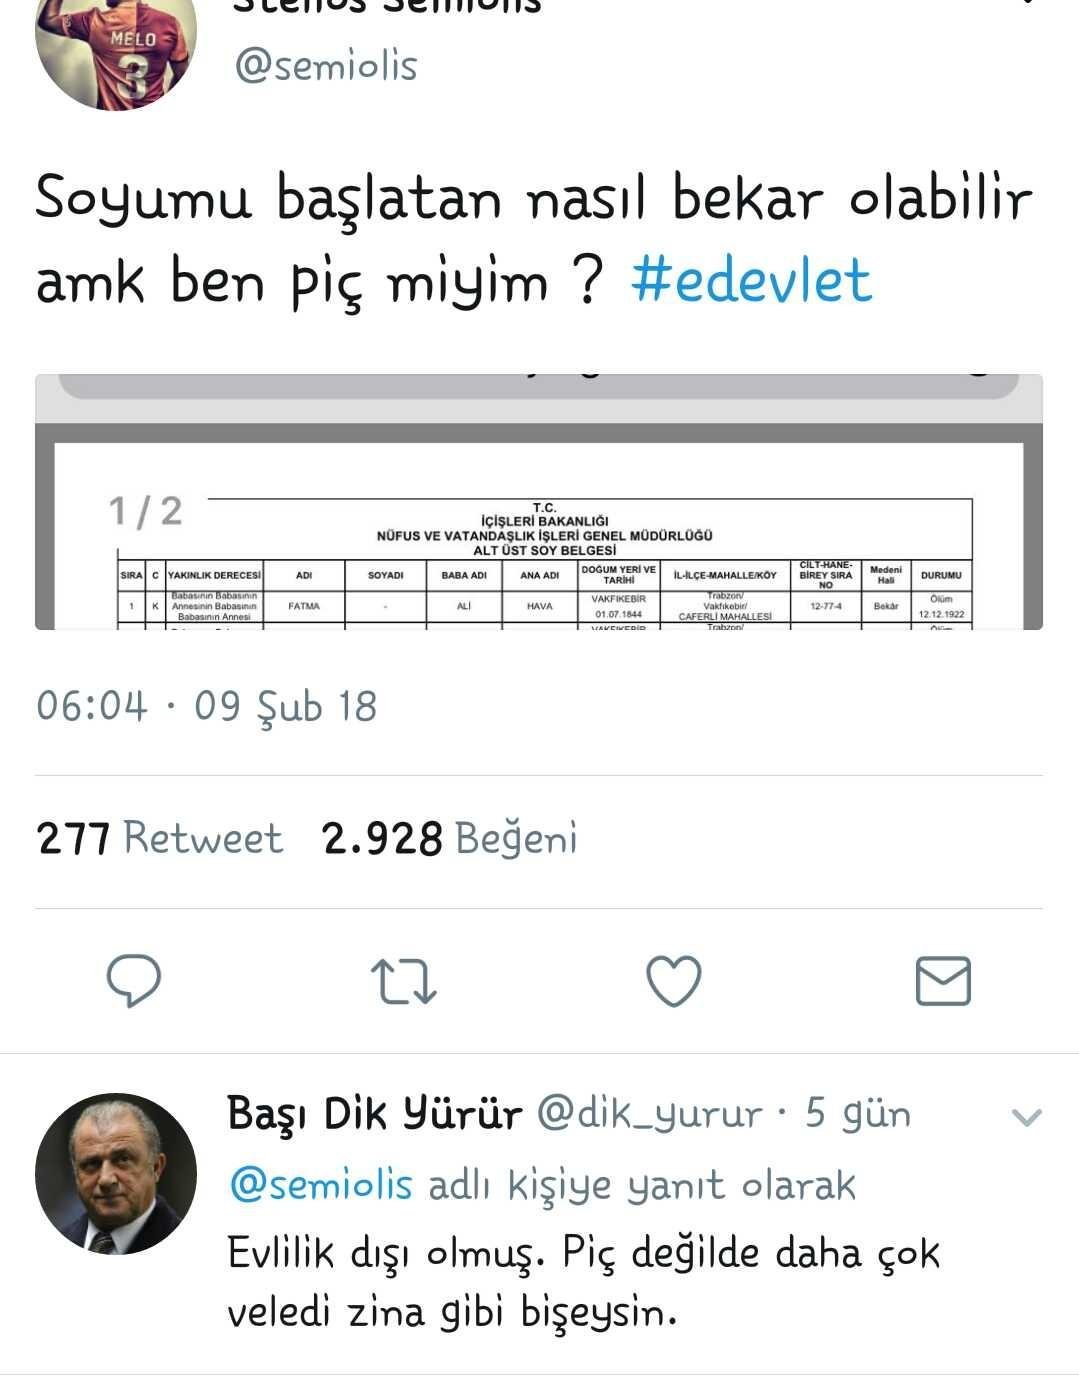Share tweet via envelope message icon
Screen dimensions: 1079x1383
[x=943, y=980]
